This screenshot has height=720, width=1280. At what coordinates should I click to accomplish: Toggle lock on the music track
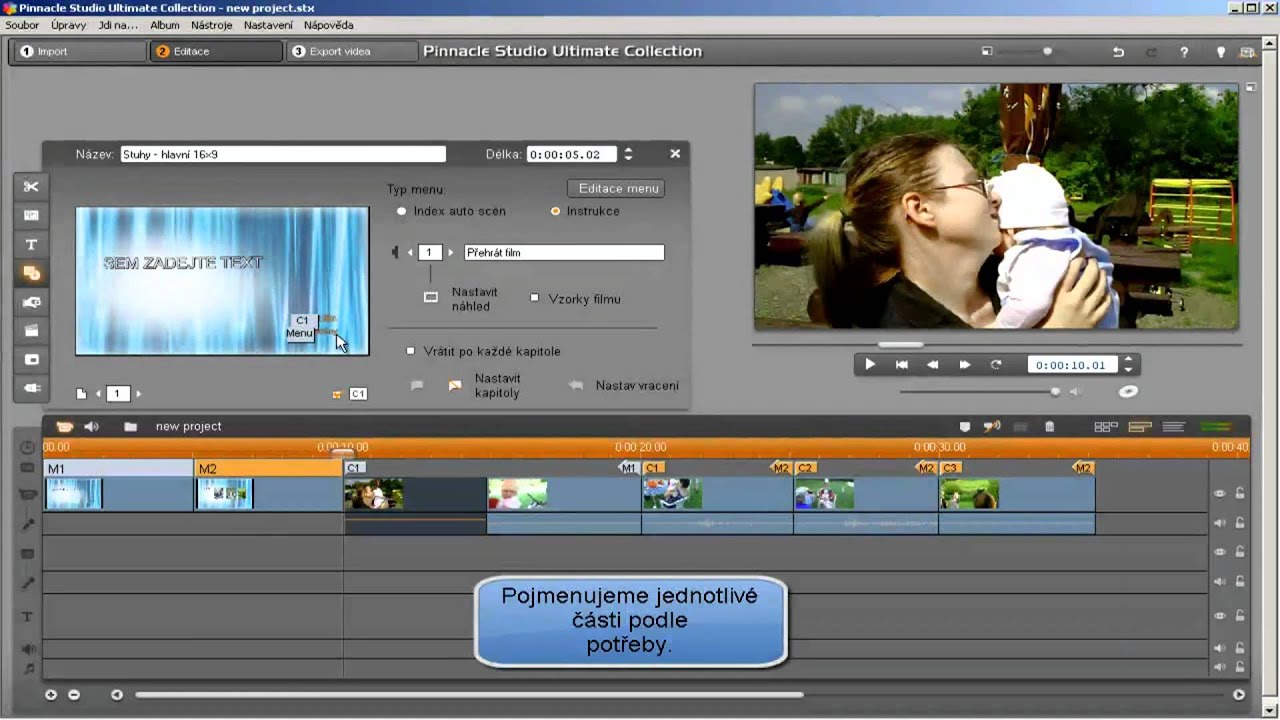tap(1240, 666)
